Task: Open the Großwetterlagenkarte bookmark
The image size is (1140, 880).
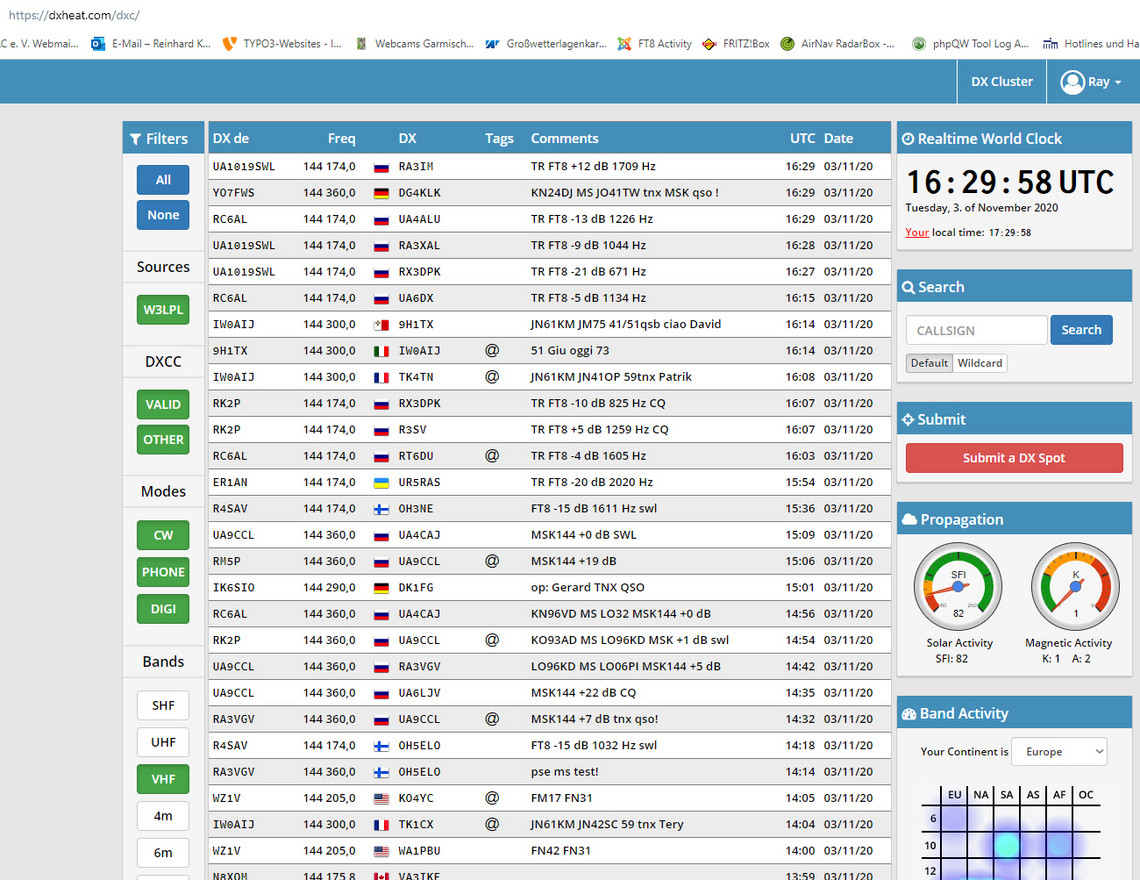Action: click(x=547, y=44)
